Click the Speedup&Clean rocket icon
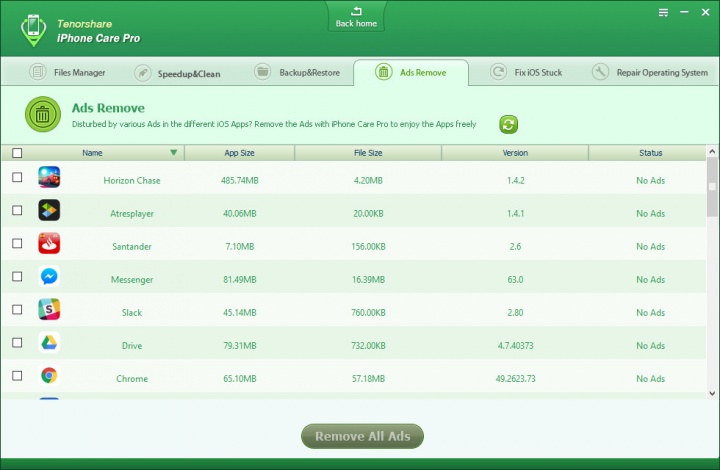 pos(142,73)
